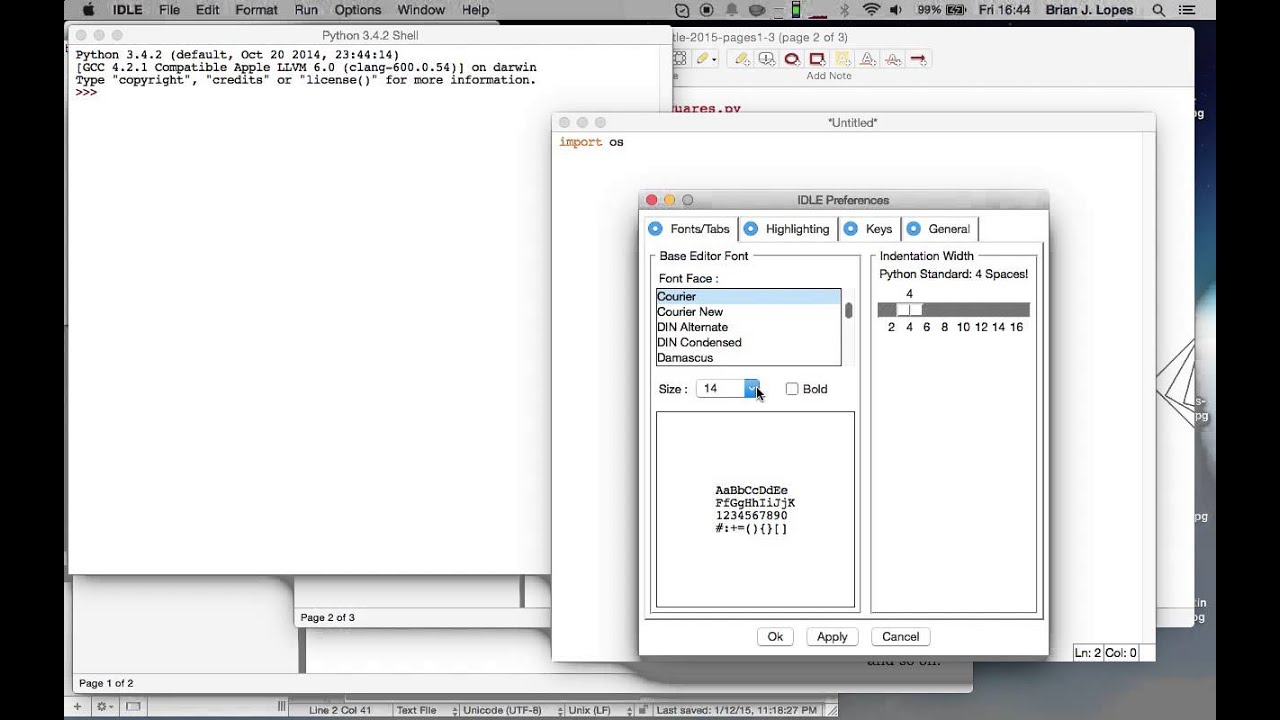
Task: Click the Apply button
Action: 832,636
